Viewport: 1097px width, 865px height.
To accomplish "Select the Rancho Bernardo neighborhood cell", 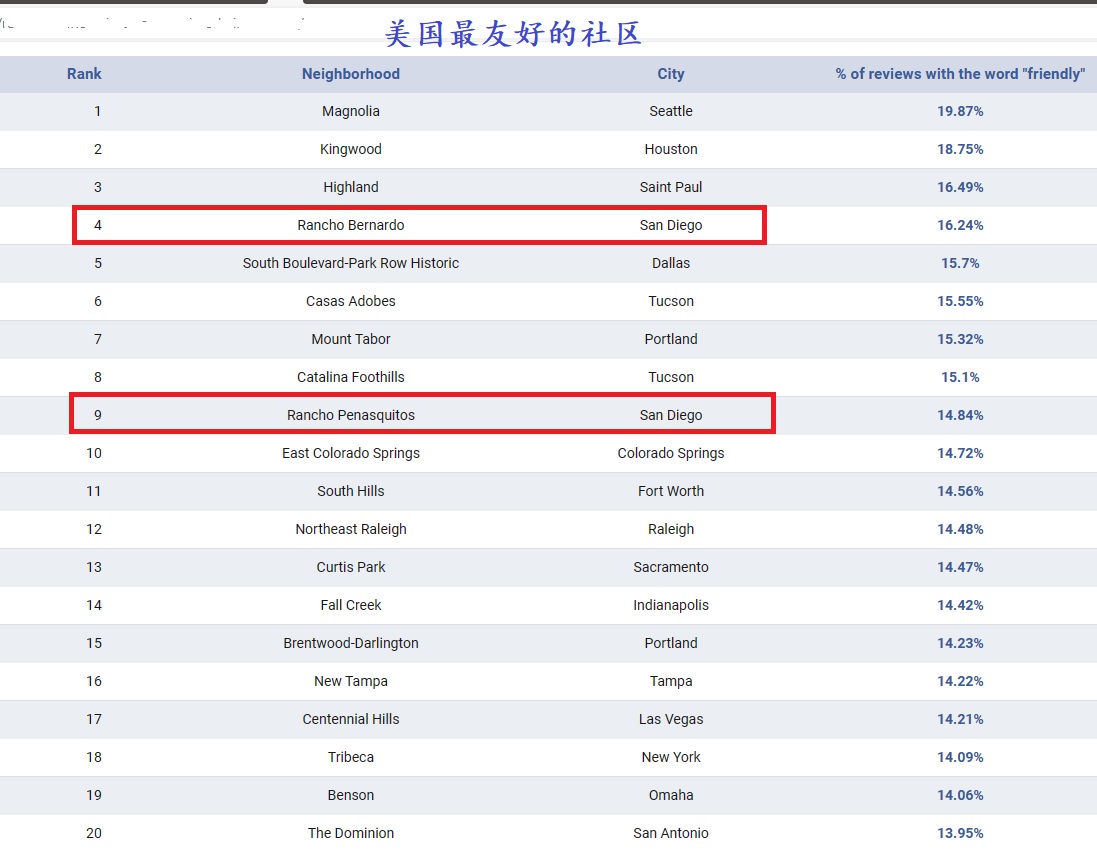I will click(350, 225).
